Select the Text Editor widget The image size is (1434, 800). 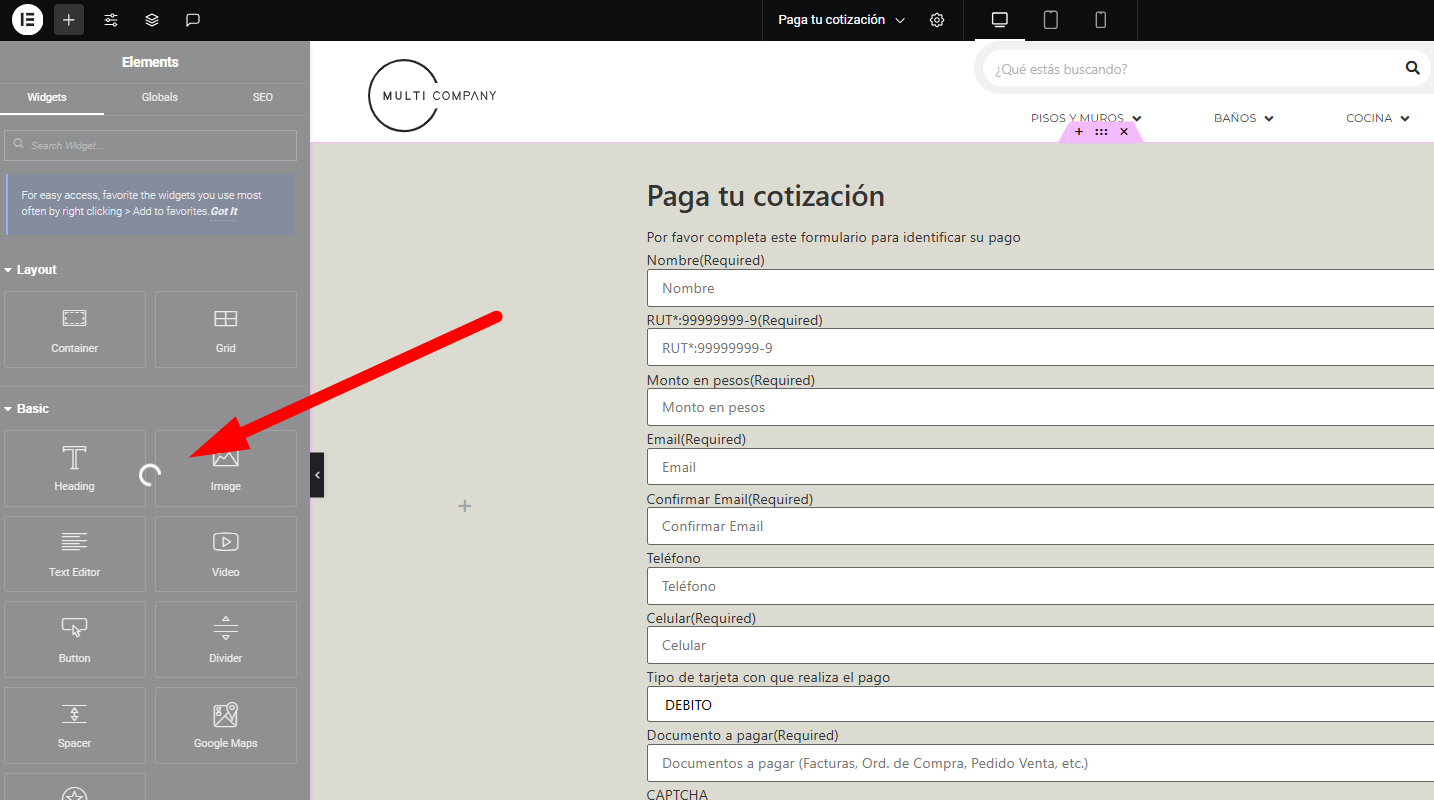point(75,554)
